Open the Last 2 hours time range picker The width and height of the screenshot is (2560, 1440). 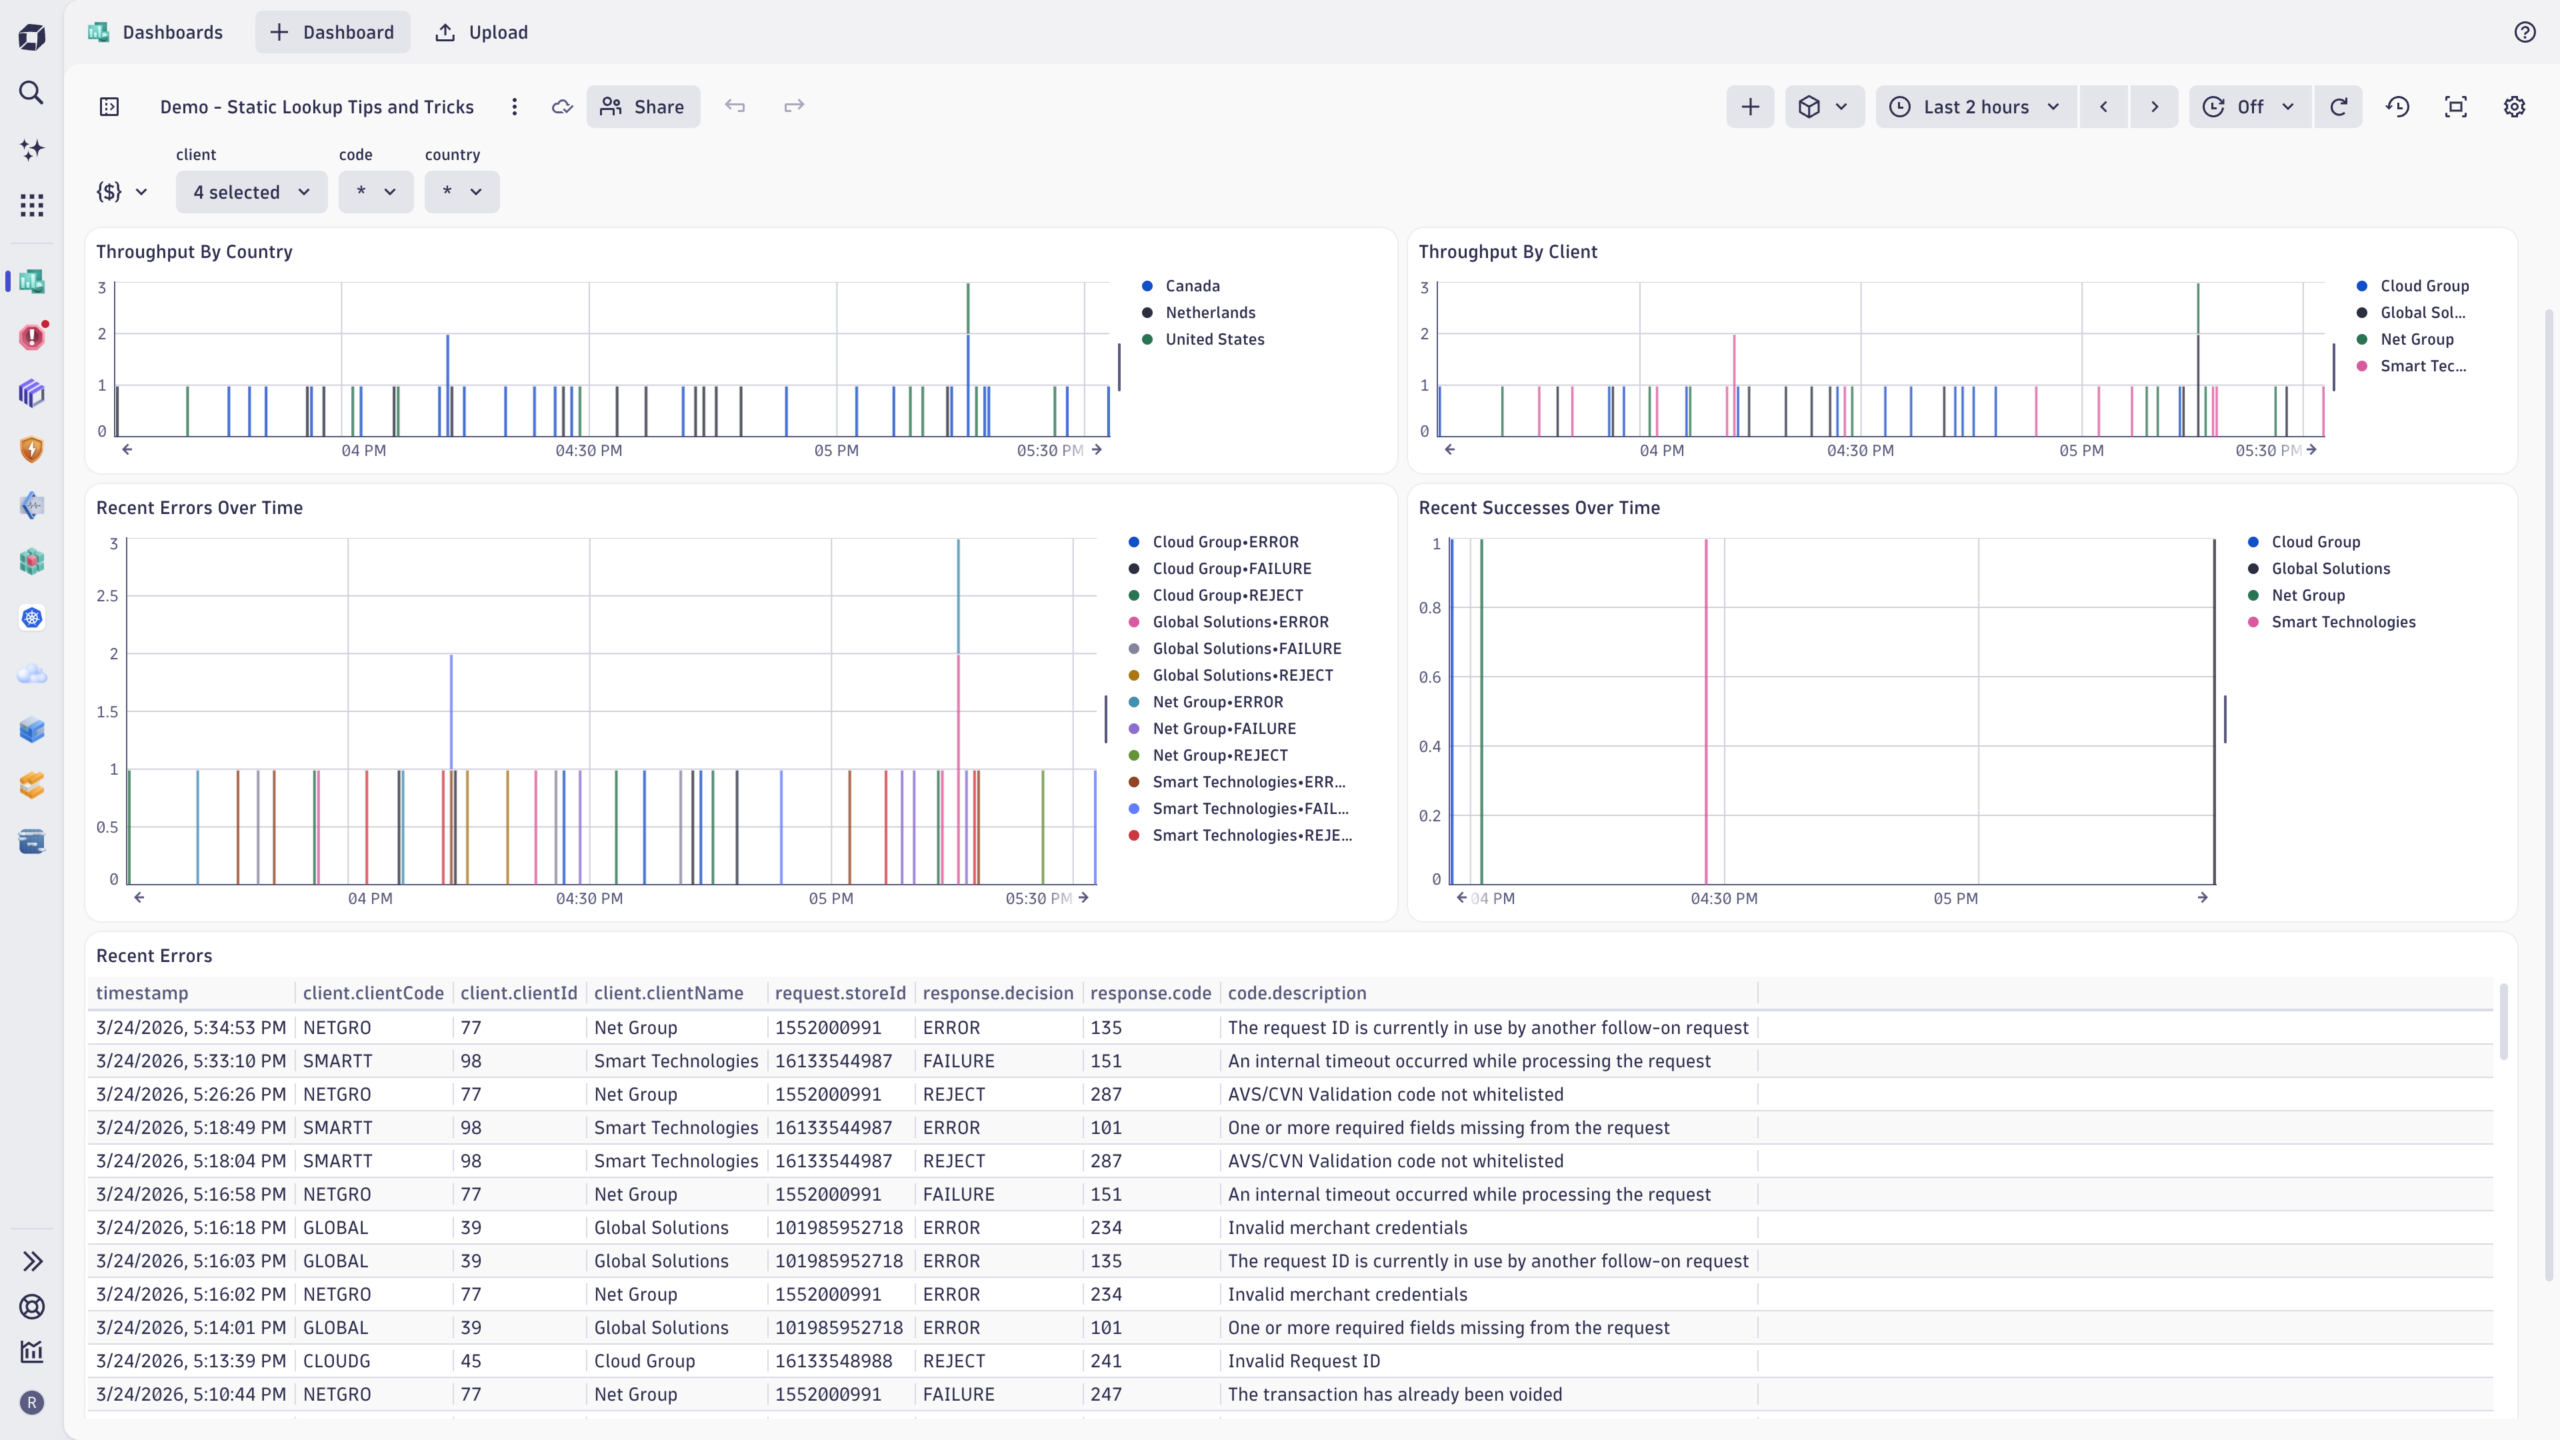click(1975, 106)
